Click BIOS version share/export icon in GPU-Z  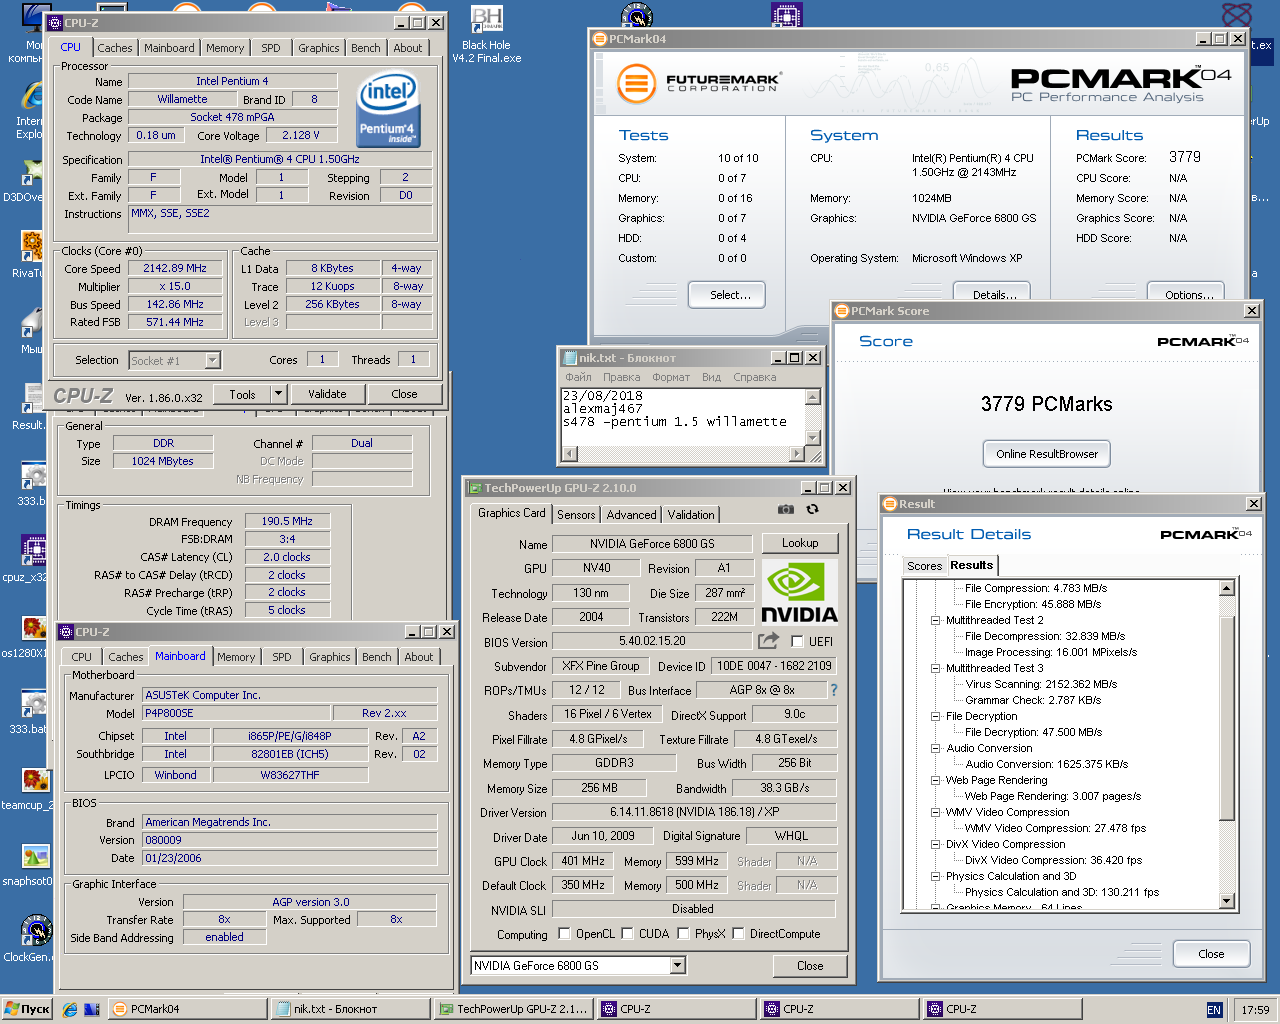[x=768, y=641]
